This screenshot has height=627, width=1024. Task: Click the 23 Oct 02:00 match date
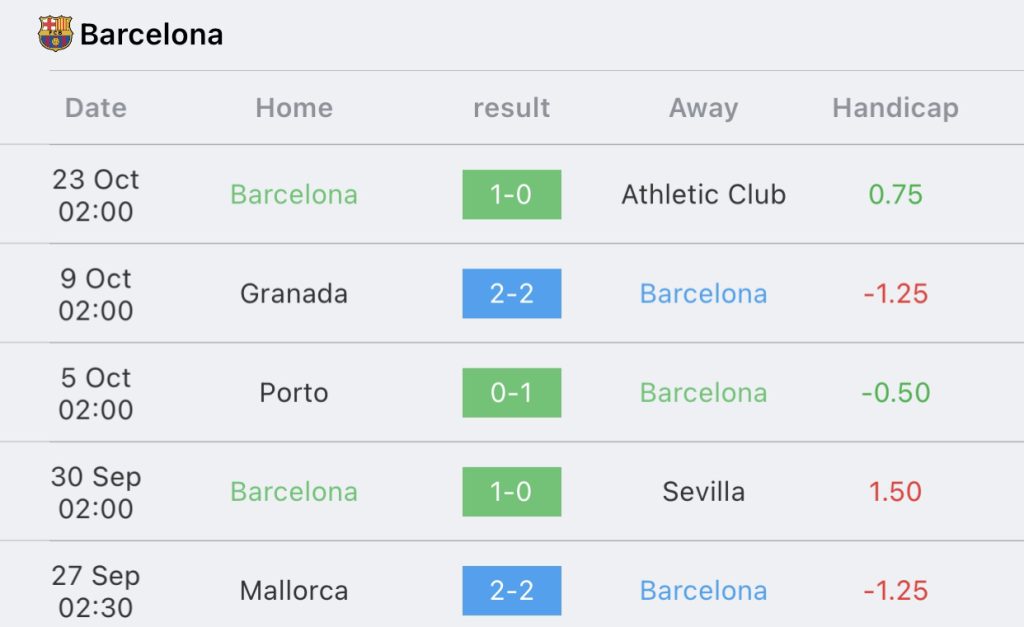point(96,195)
